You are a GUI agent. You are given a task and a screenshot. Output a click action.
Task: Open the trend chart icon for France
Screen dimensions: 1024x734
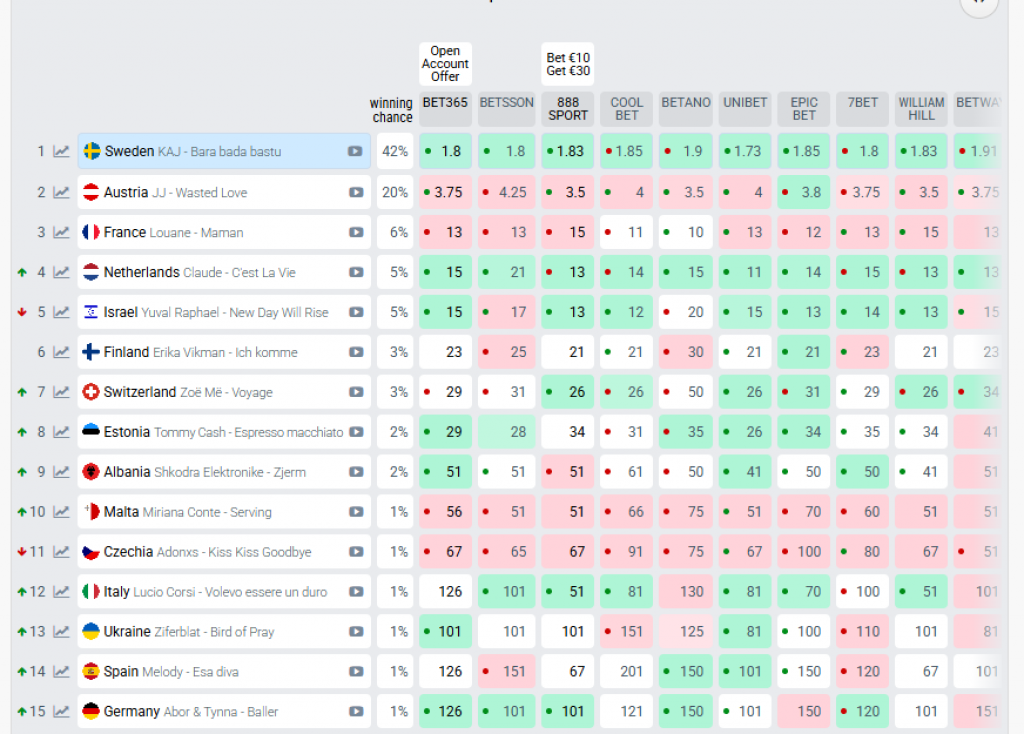pyautogui.click(x=62, y=232)
